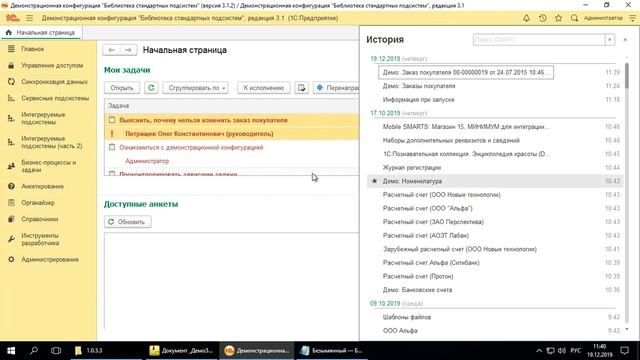Screen dimensions: 640x360
Task: Open history item Зарубежный расчетный счет
Action: 460,249
